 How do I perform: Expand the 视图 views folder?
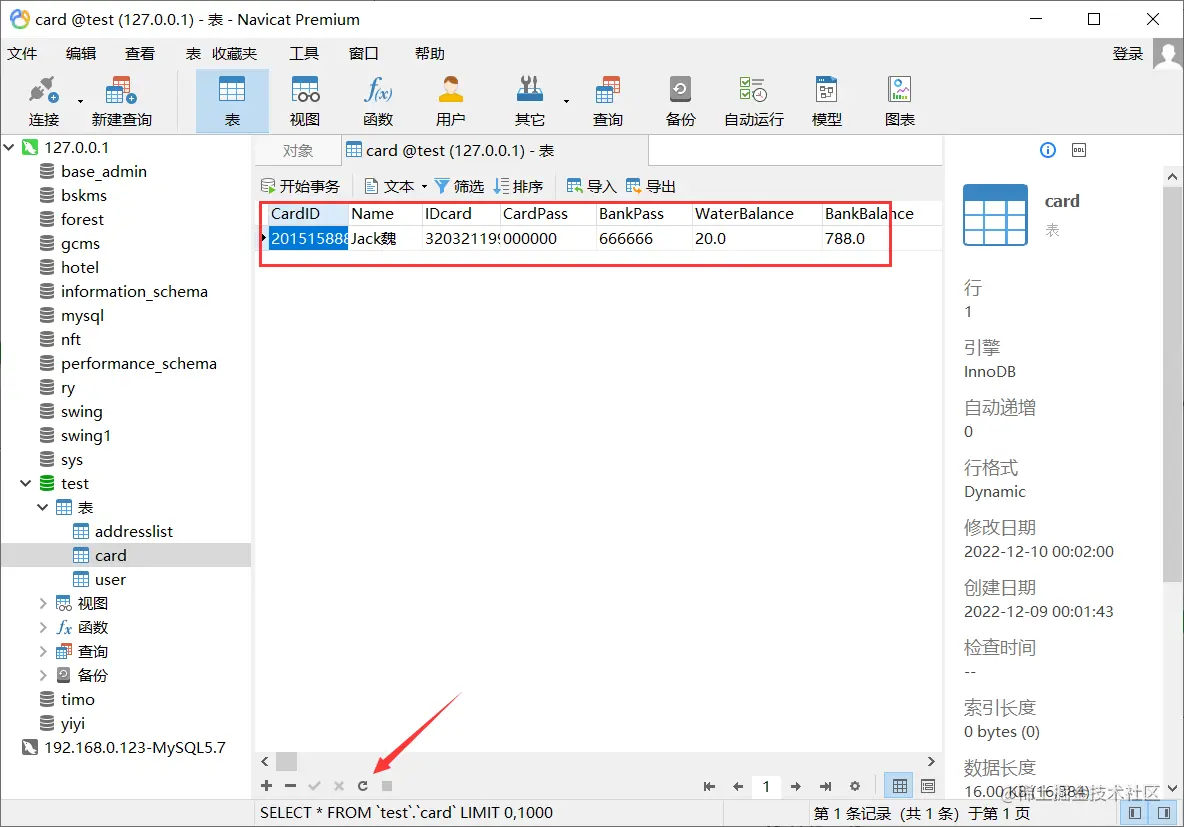[x=42, y=603]
